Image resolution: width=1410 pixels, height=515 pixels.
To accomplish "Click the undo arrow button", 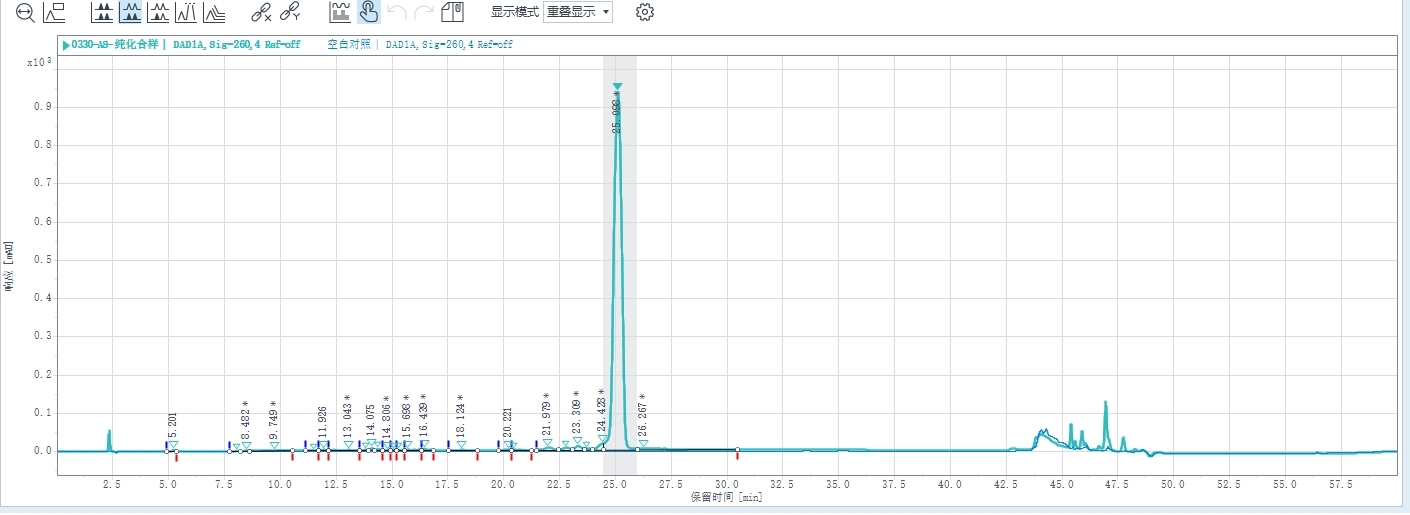I will (397, 13).
